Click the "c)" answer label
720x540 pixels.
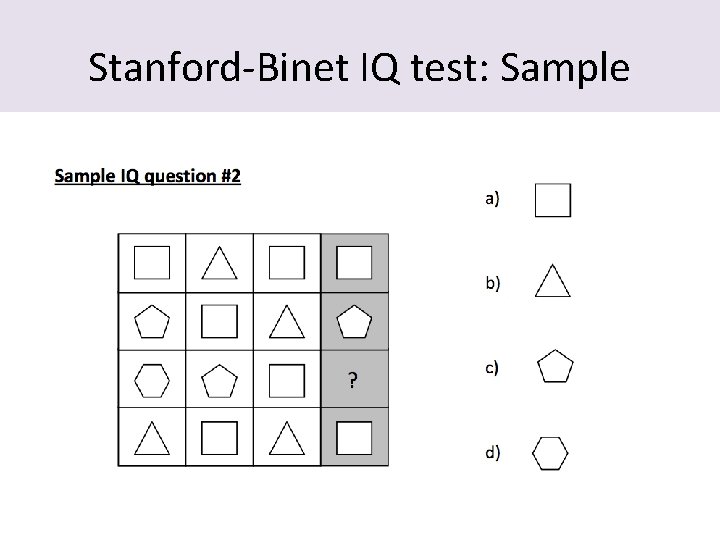[x=492, y=367]
